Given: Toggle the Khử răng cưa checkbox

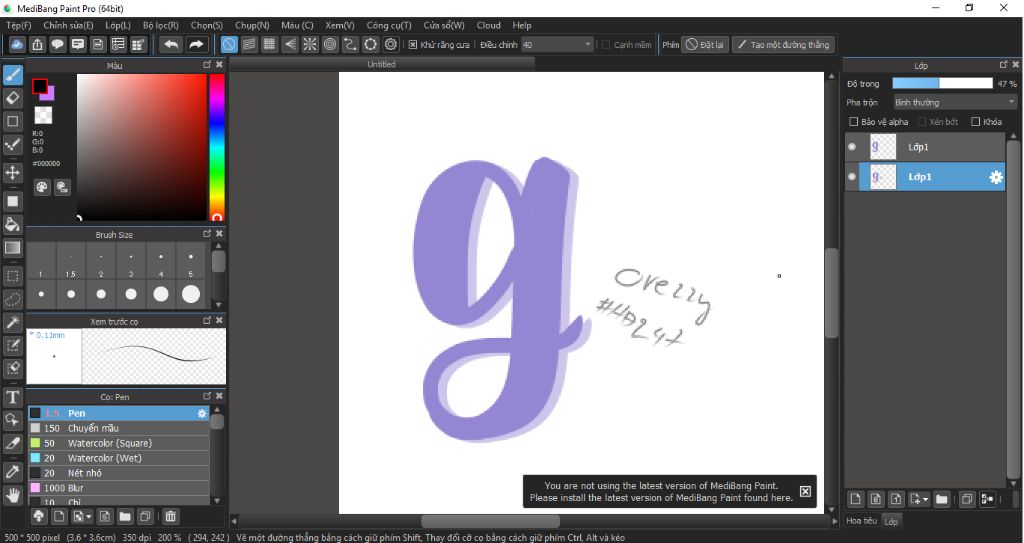Looking at the screenshot, I should click(413, 45).
